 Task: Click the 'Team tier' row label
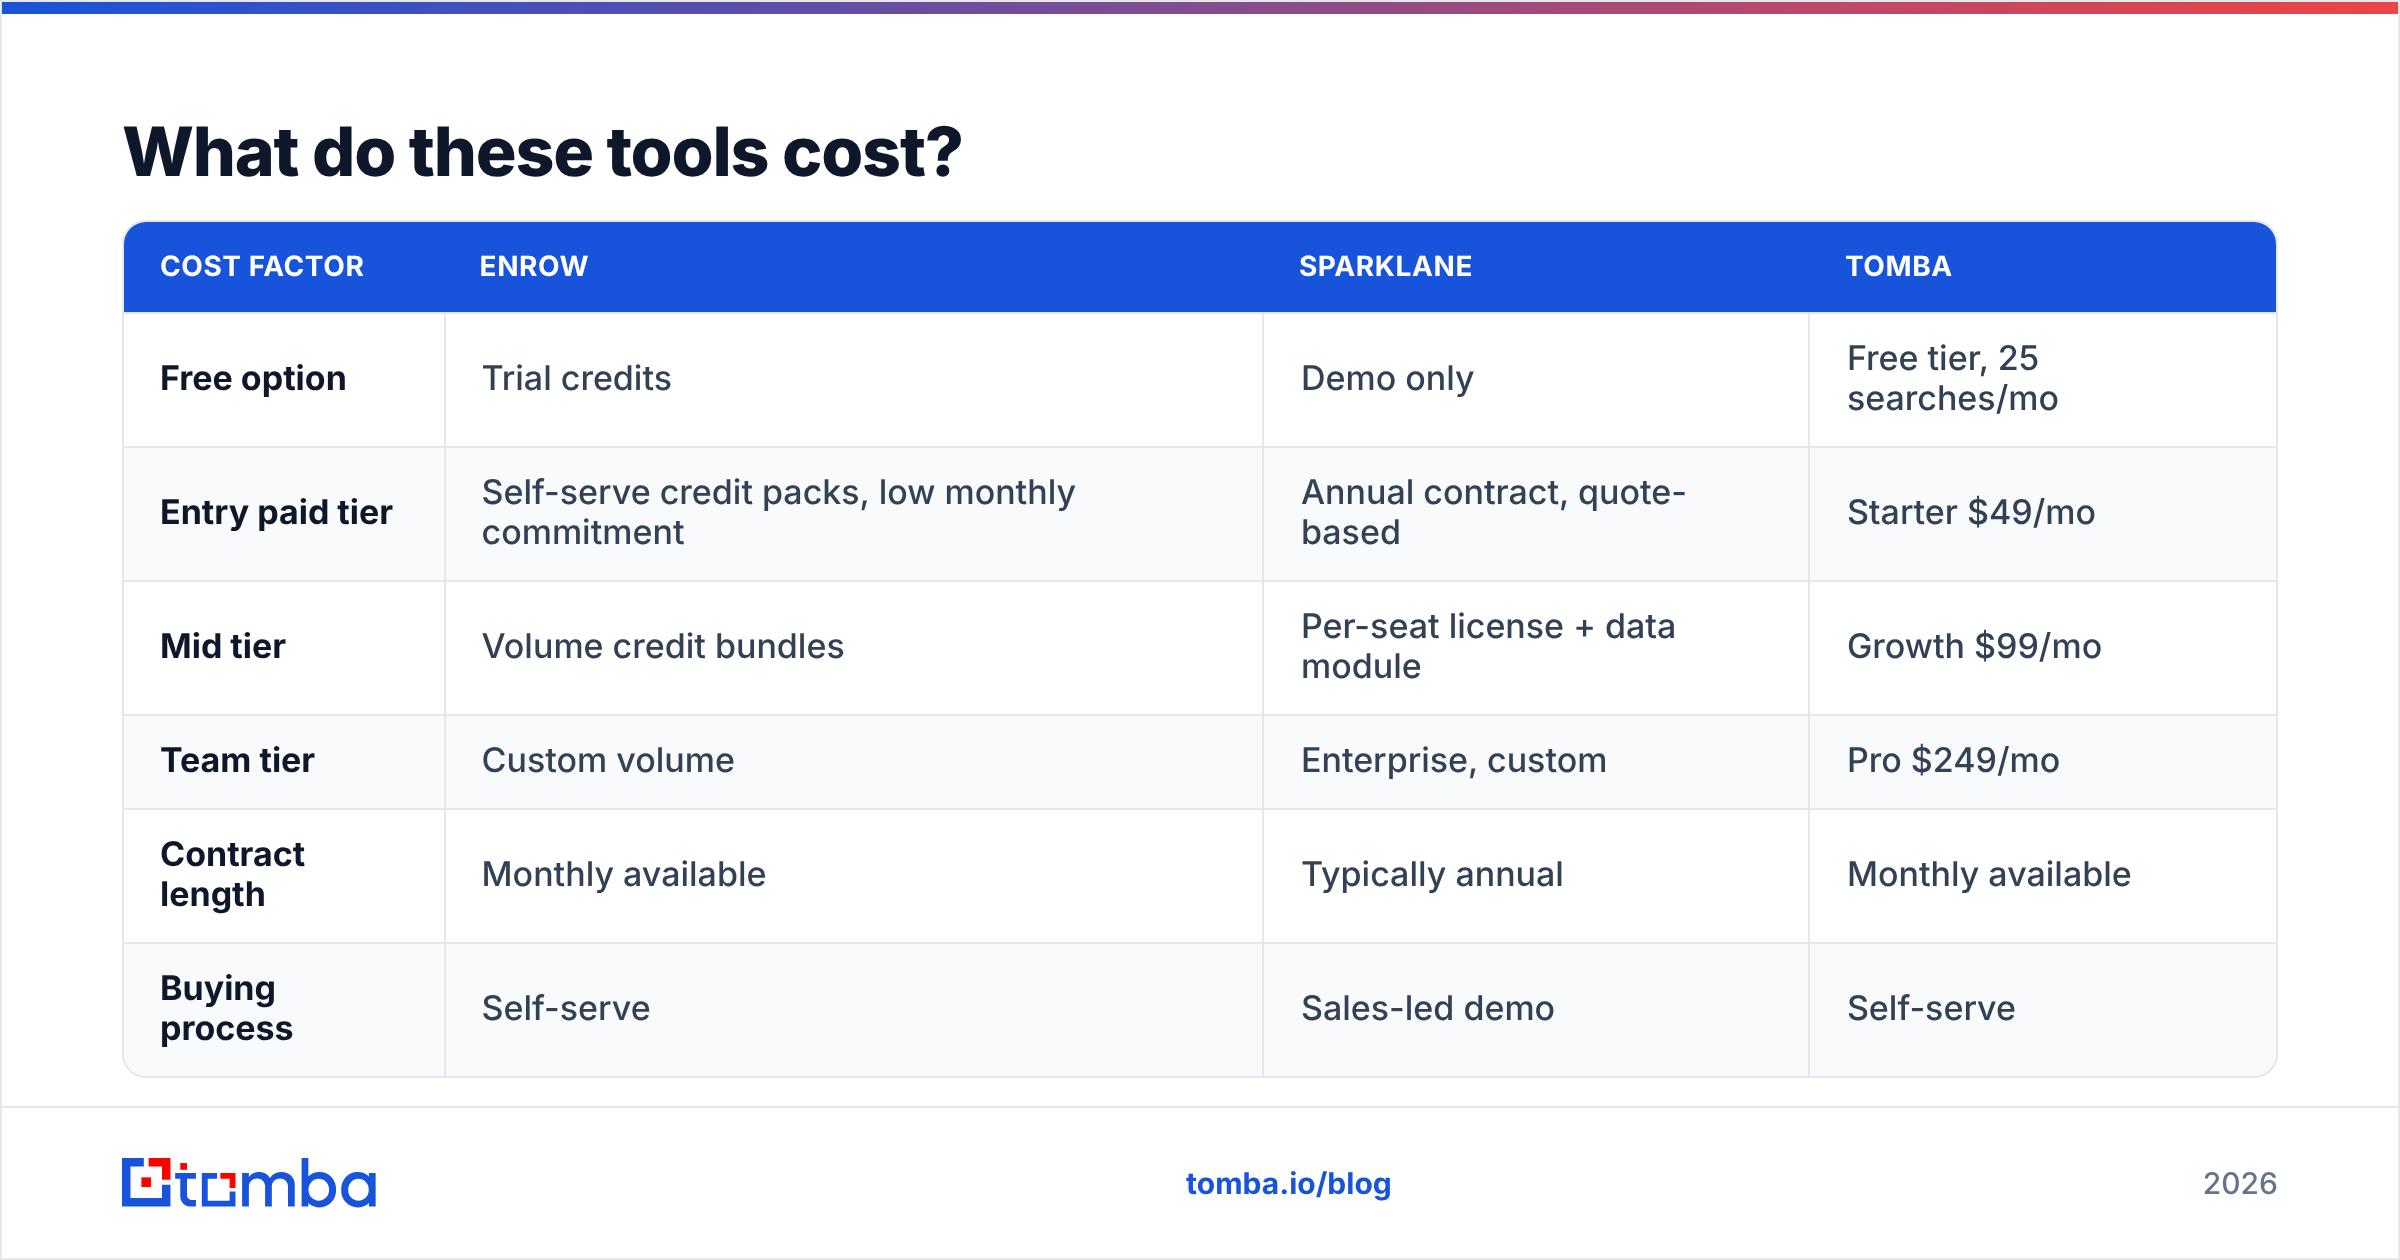click(238, 760)
